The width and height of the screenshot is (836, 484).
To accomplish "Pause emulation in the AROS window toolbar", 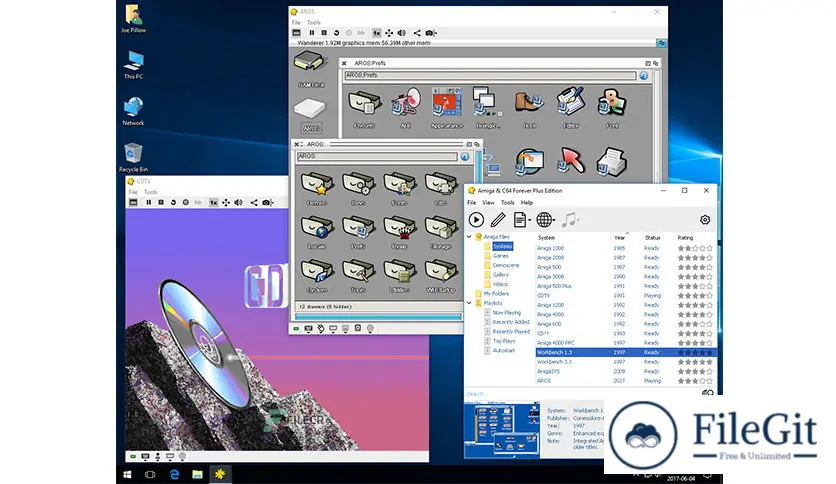I will 312,33.
